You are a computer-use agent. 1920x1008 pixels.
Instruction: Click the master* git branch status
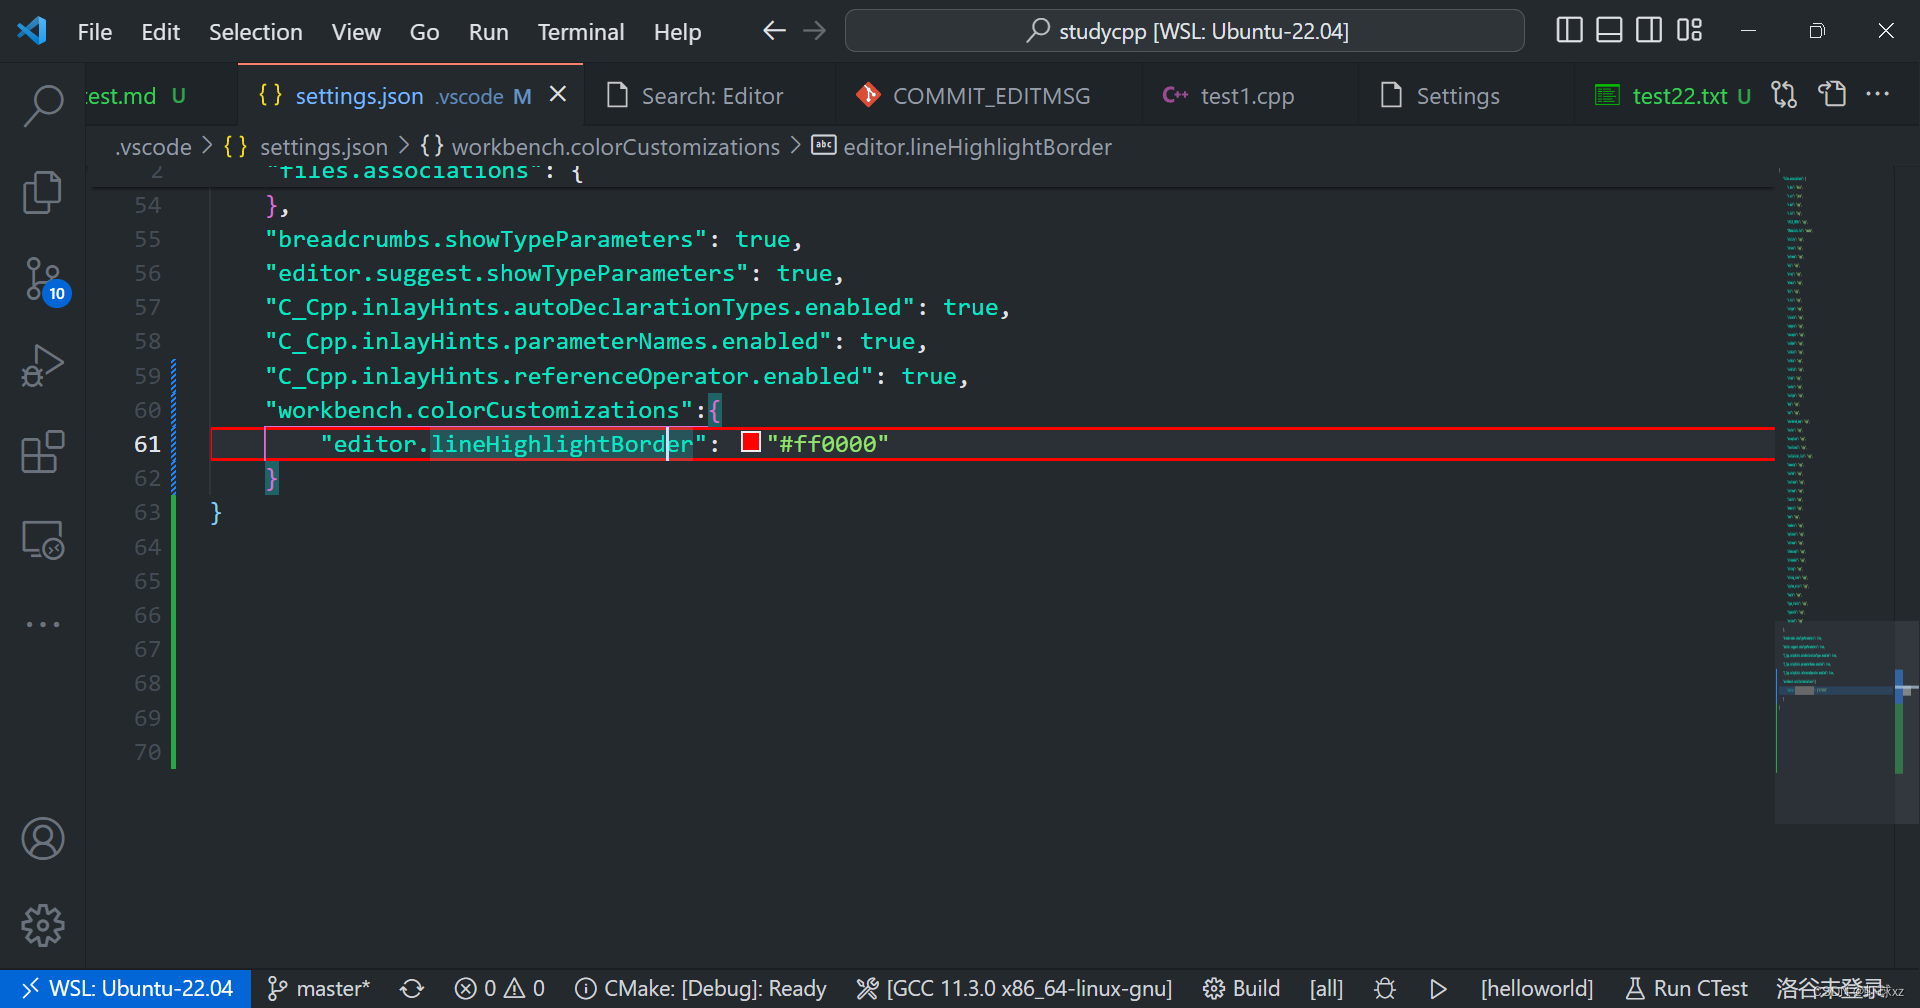(319, 989)
